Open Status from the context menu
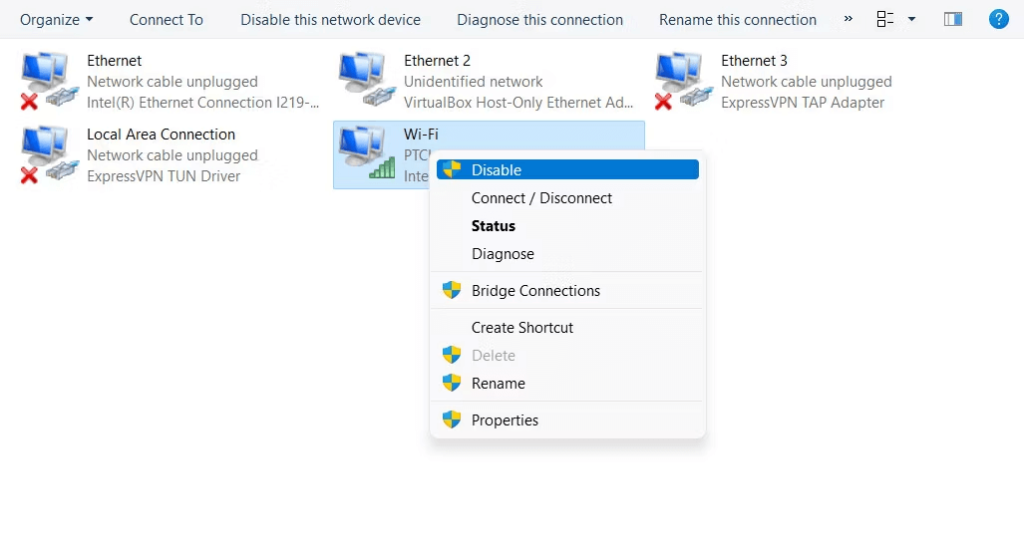This screenshot has width=1024, height=556. [493, 226]
